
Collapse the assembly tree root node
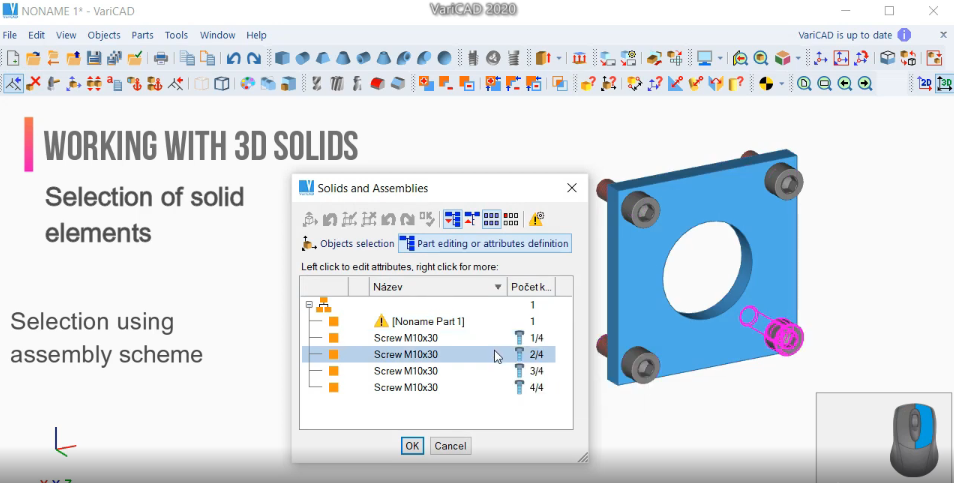[x=309, y=305]
